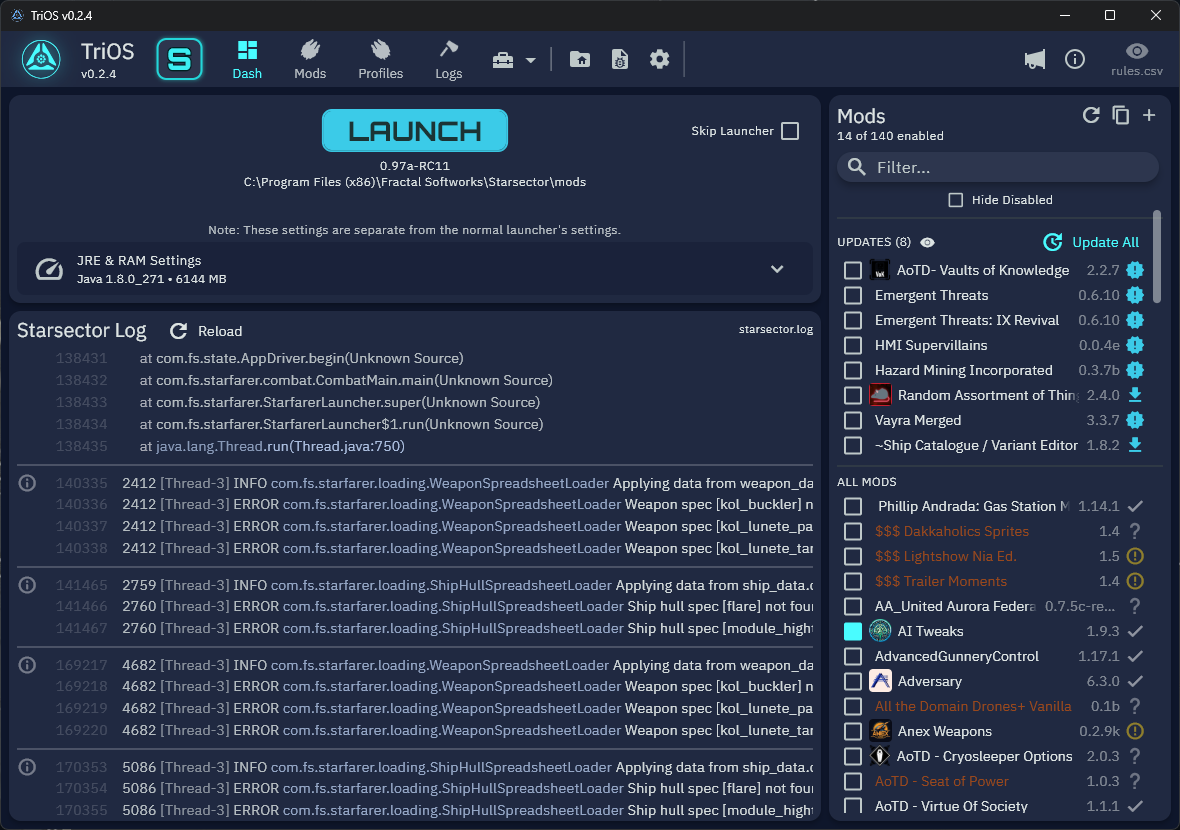Open dropdown arrow next to toolbox
1180x830 pixels.
click(531, 60)
